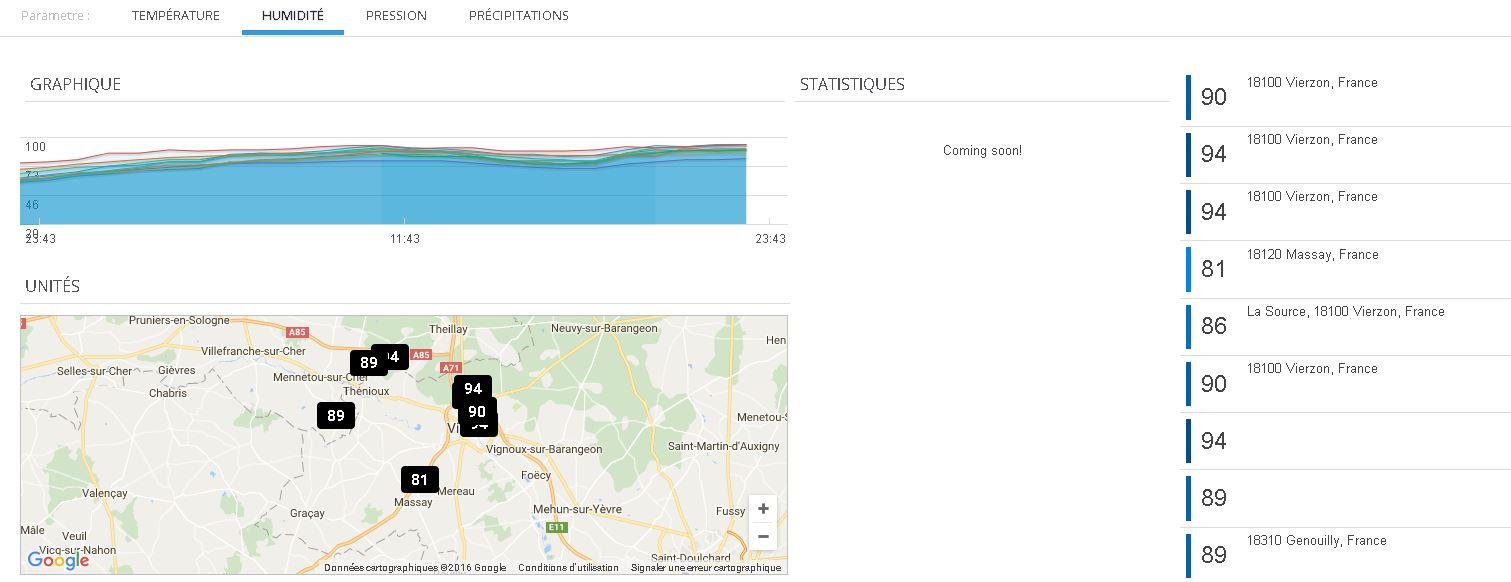Screen dimensions: 1511x582
Task: Click the Données cartographiques attribution text
Action: click(415, 568)
